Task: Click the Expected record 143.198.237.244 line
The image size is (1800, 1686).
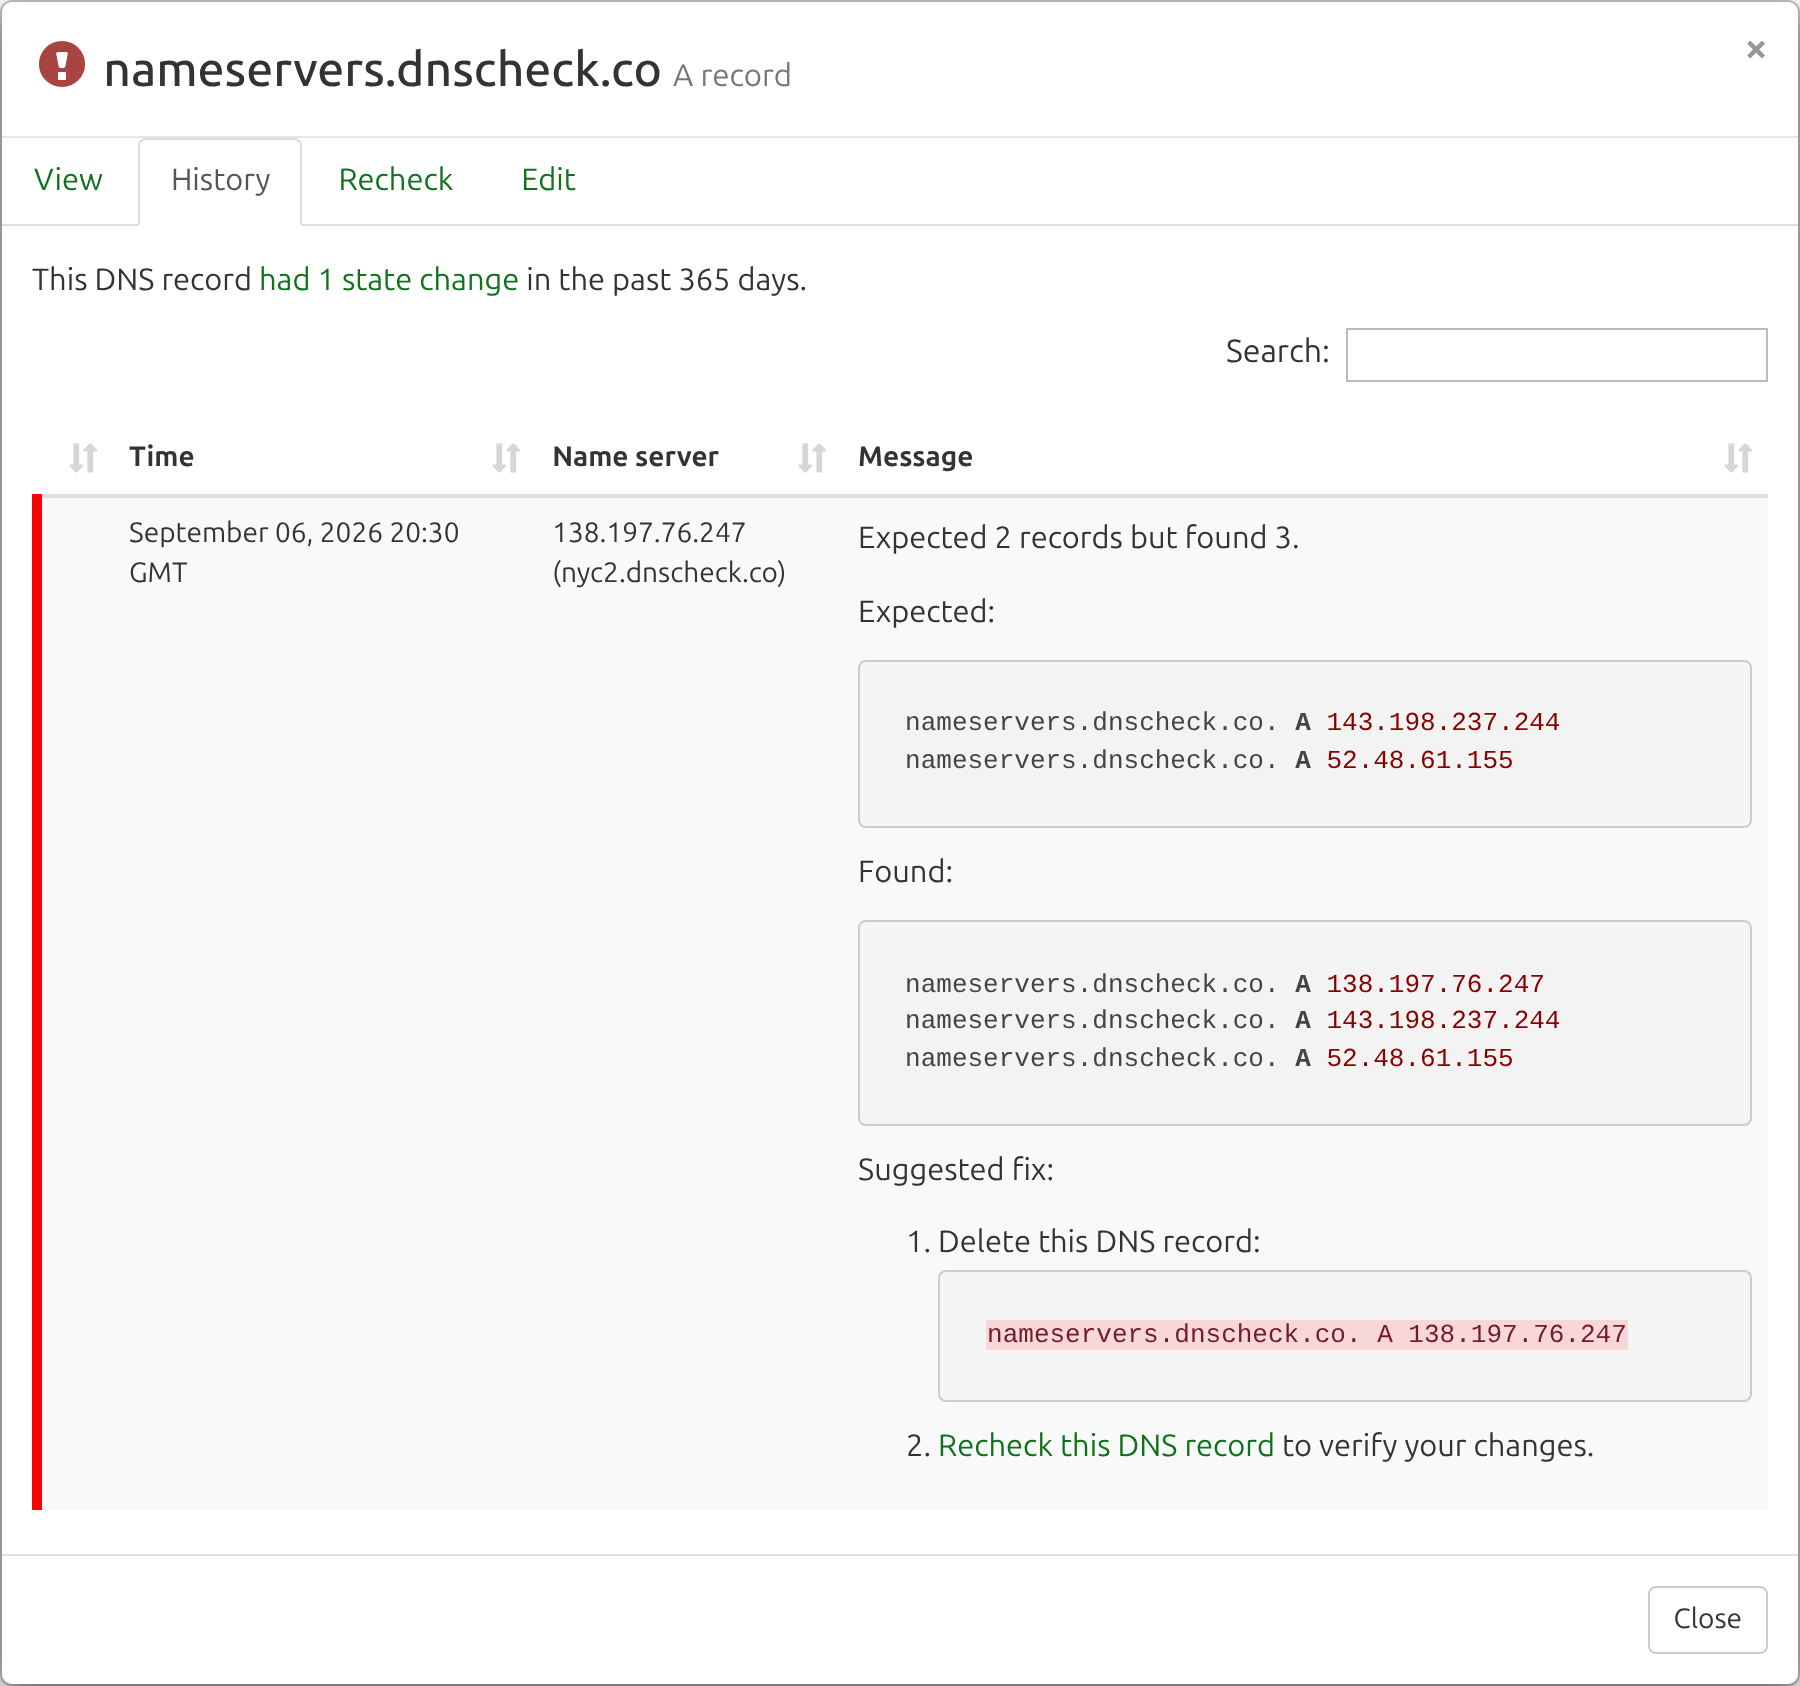Action: point(1232,722)
